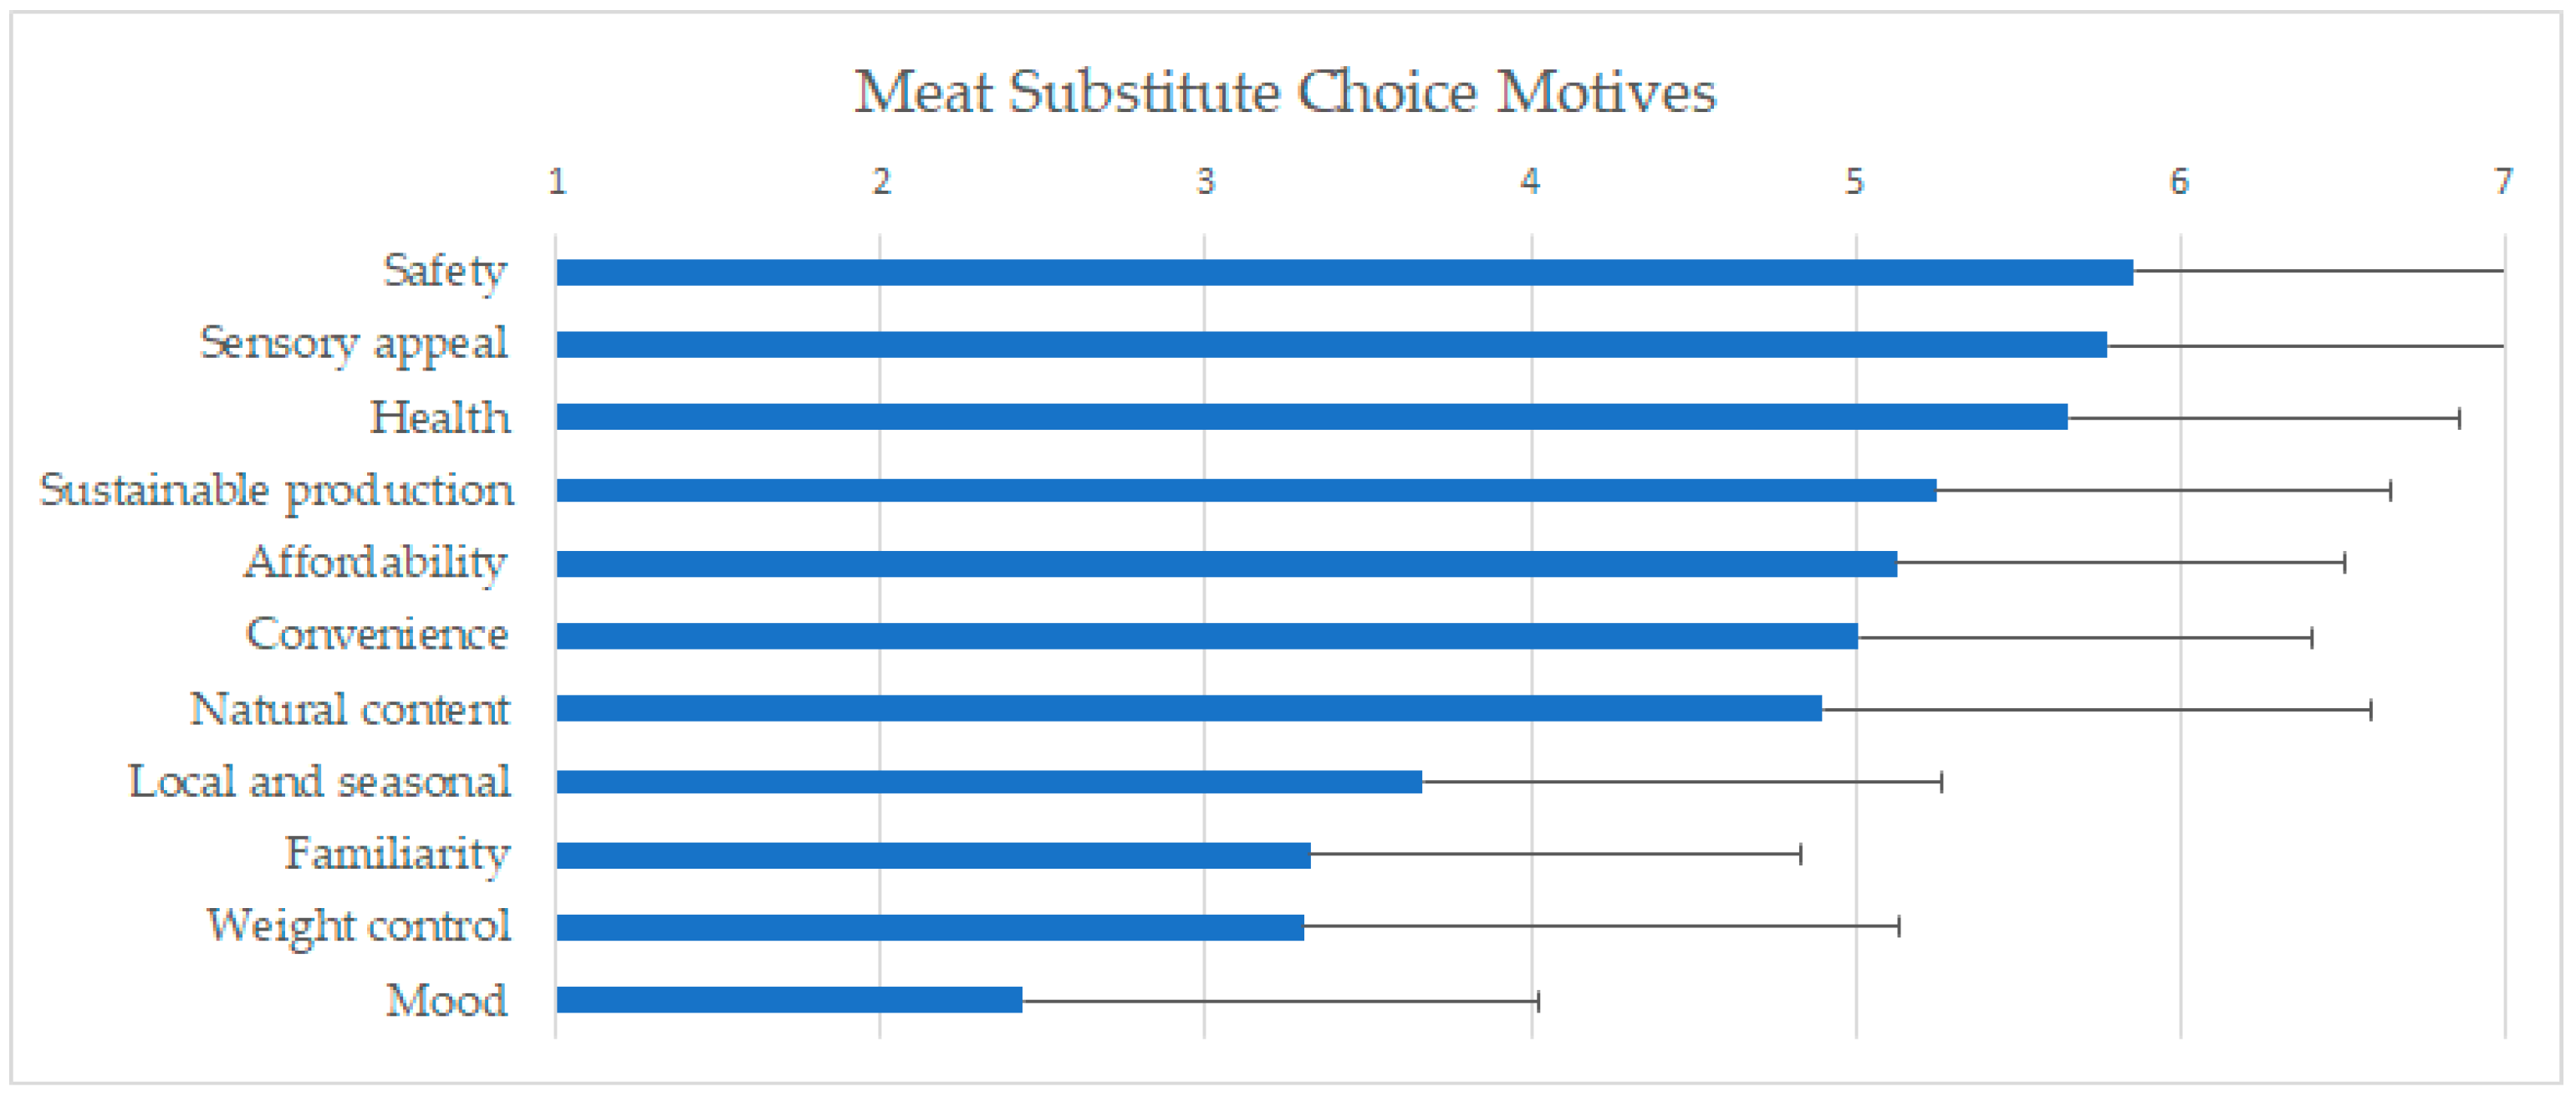Viewport: 2576px width, 1097px height.
Task: Select the Sensory appeal bar
Action: point(1331,345)
